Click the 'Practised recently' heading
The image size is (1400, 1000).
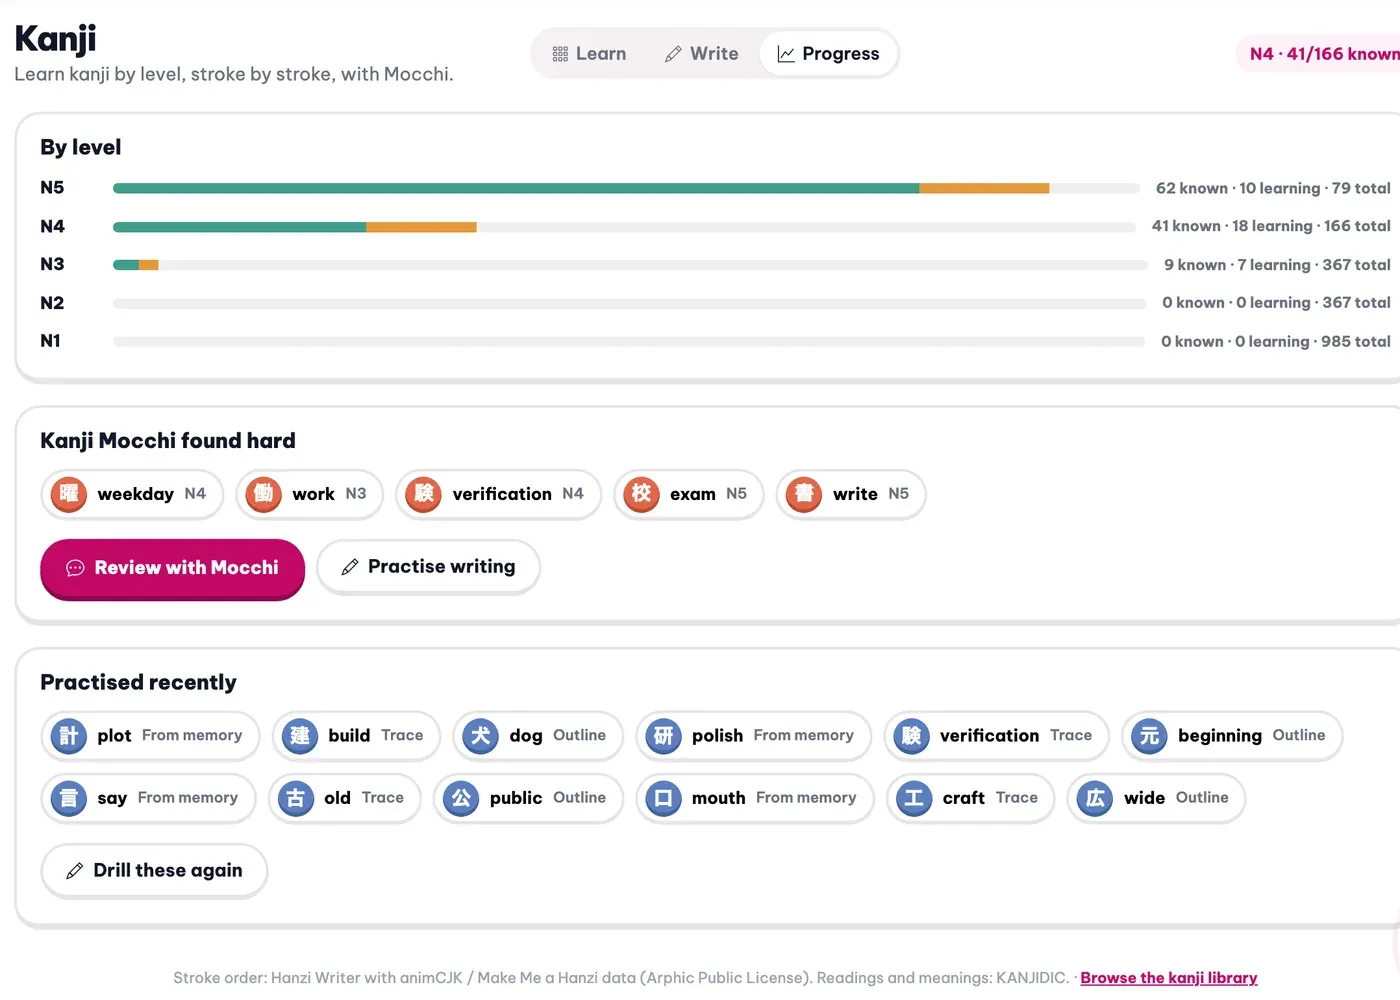(x=138, y=683)
